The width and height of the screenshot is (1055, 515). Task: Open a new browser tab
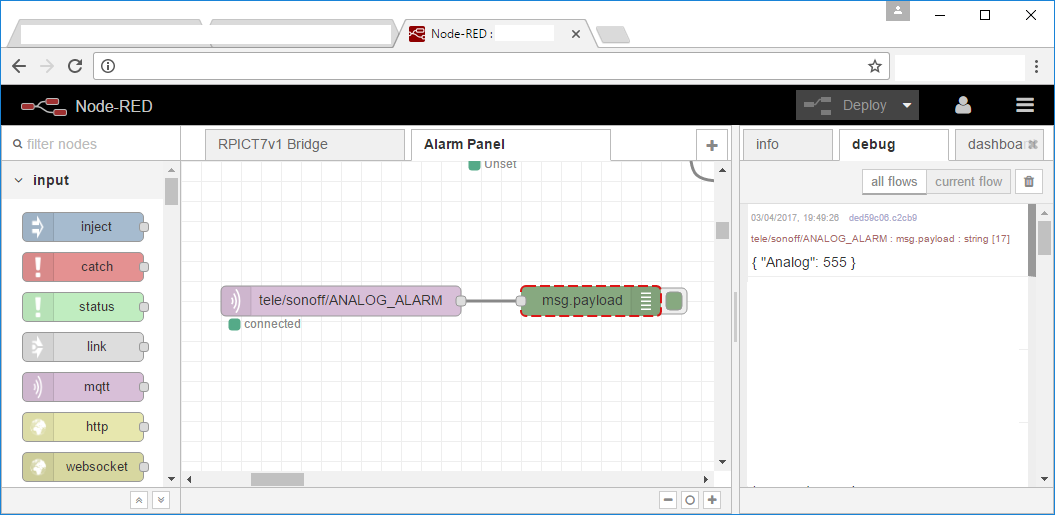click(613, 35)
